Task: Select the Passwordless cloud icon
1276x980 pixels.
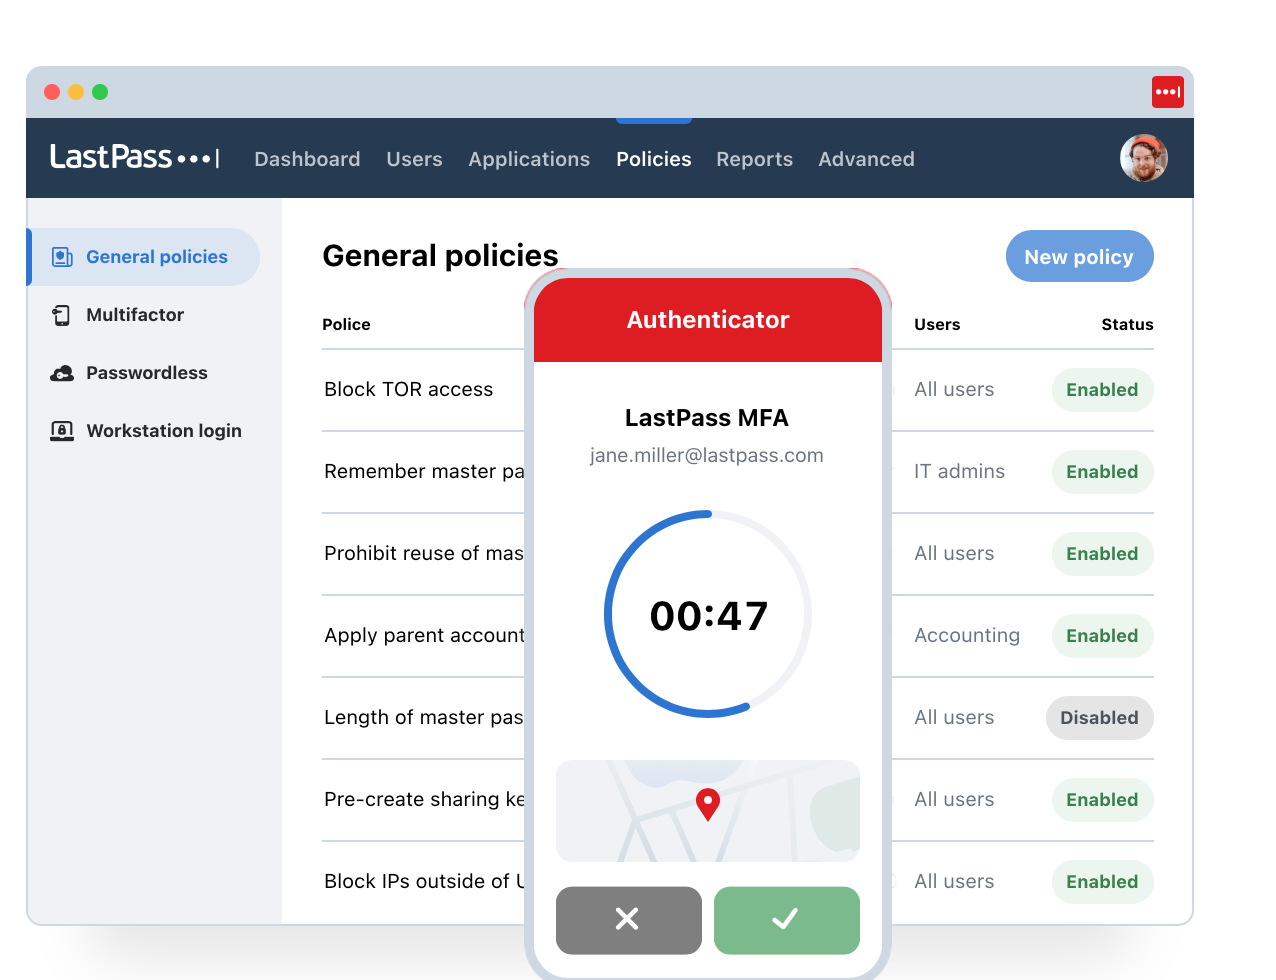Action: coord(61,372)
